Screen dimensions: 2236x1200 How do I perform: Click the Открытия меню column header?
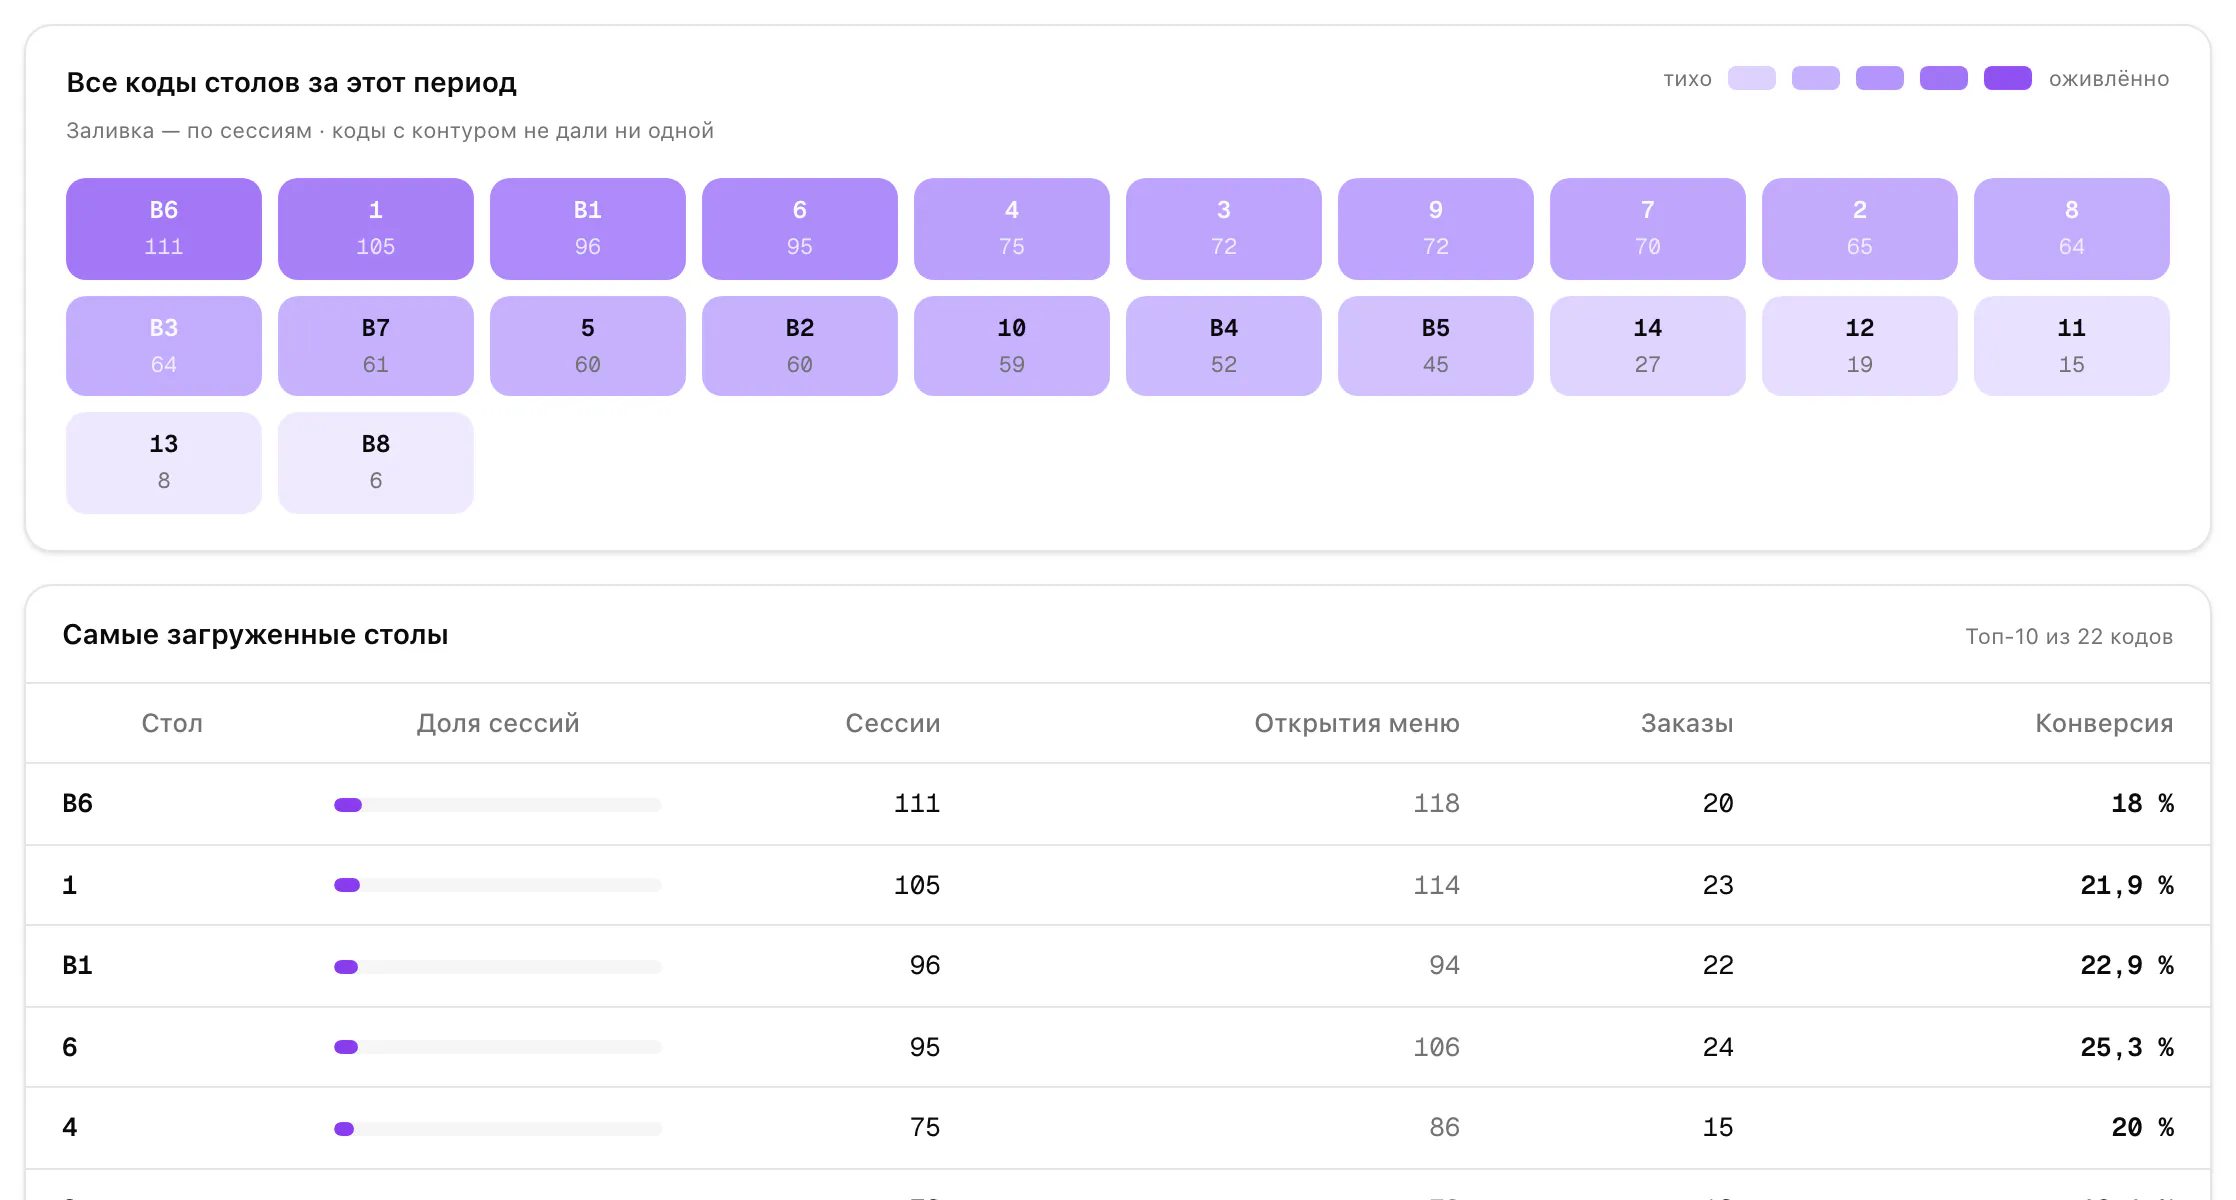click(1357, 723)
